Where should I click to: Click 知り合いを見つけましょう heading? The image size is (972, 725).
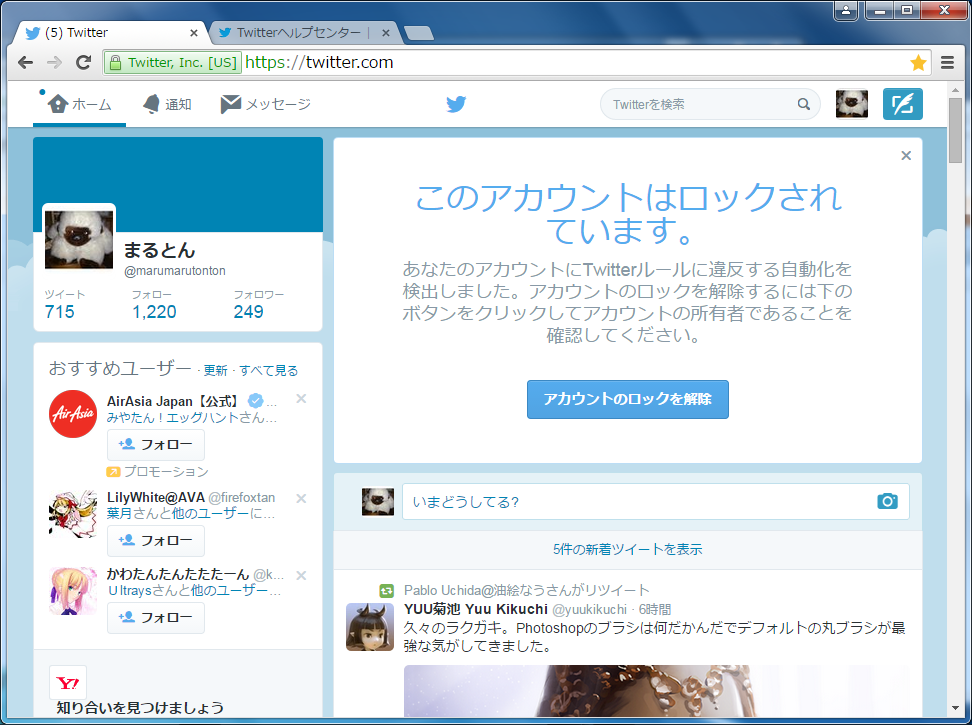(140, 708)
